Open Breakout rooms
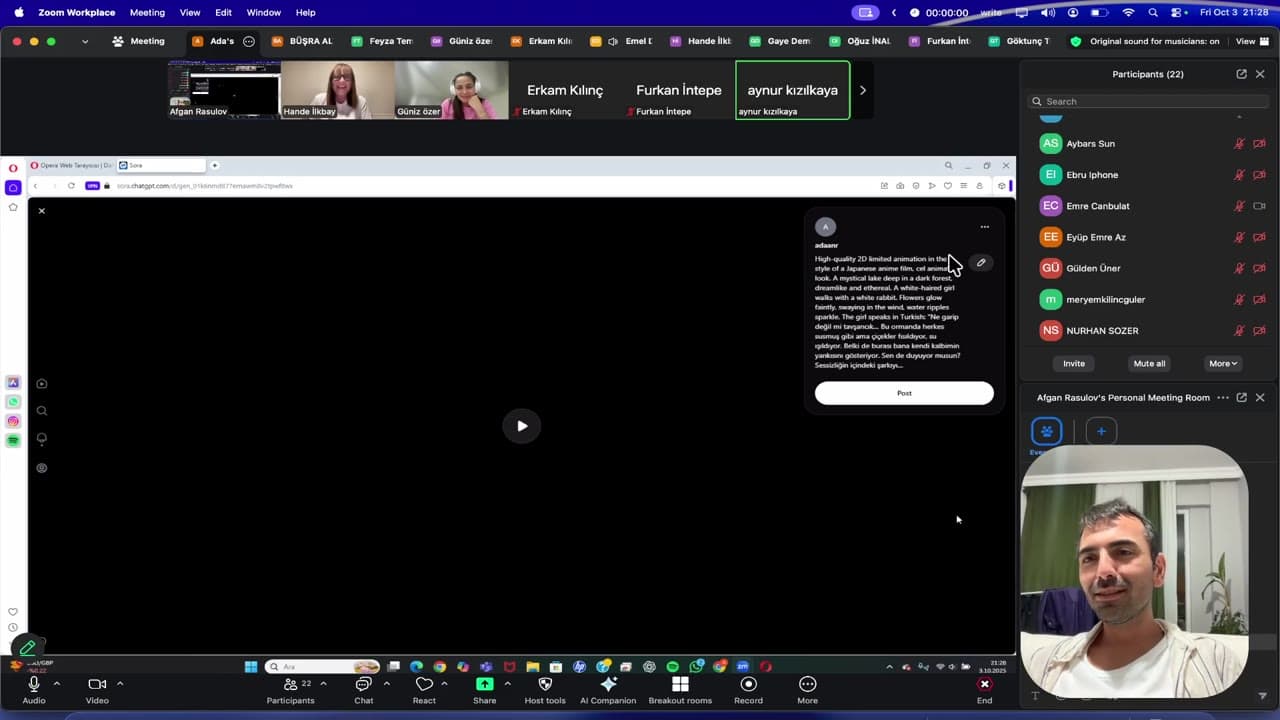The width and height of the screenshot is (1280, 720). tap(680, 689)
